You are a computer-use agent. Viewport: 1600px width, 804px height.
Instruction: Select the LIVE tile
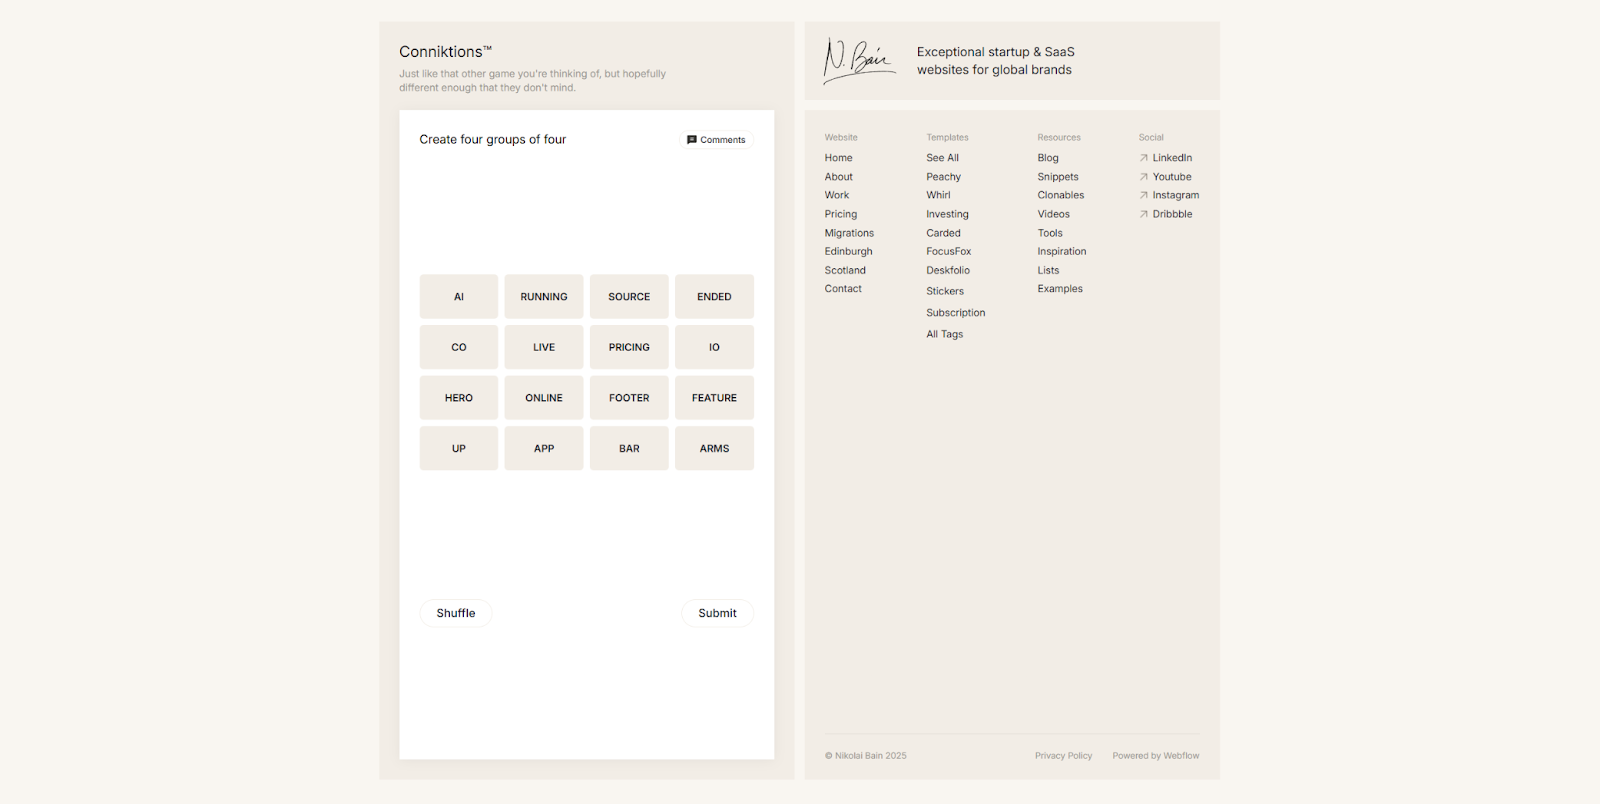(x=544, y=347)
